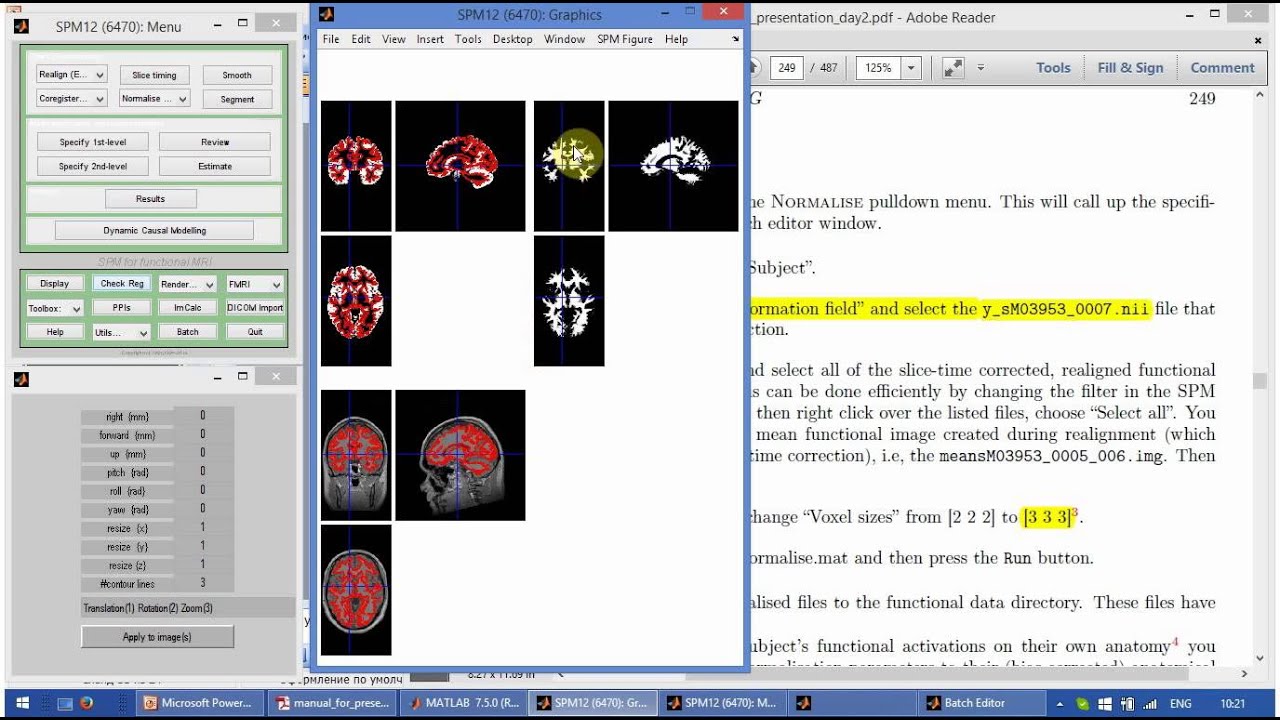1280x720 pixels.
Task: Close the Adobe Reader document with the small X
Action: (1258, 41)
